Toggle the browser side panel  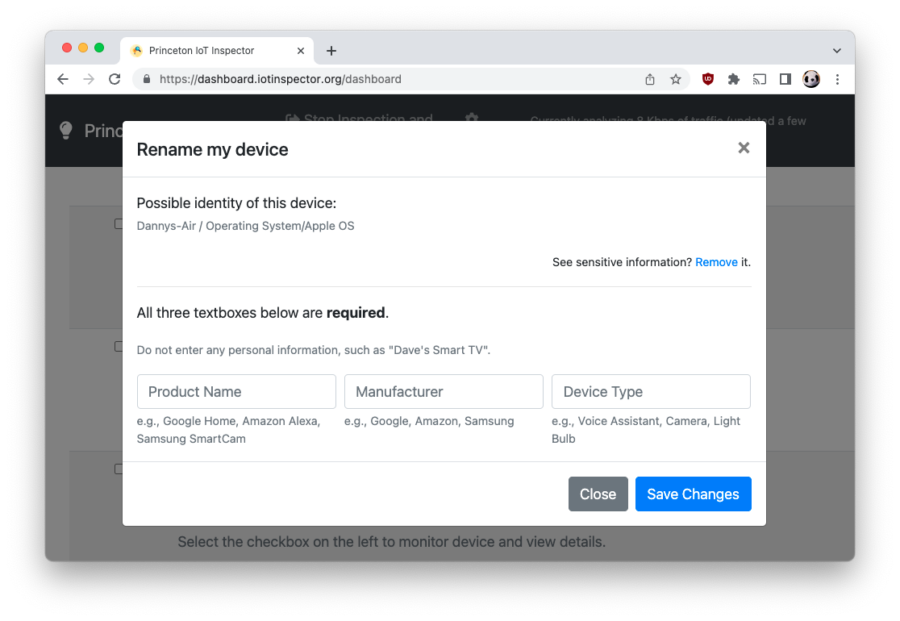point(785,79)
